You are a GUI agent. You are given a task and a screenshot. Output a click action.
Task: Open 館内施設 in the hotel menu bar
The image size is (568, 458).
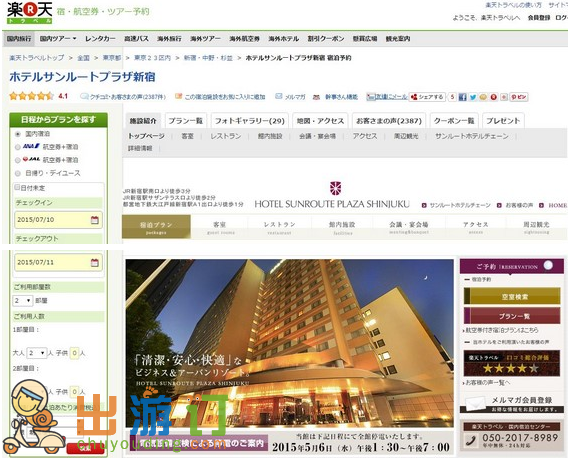pos(342,227)
